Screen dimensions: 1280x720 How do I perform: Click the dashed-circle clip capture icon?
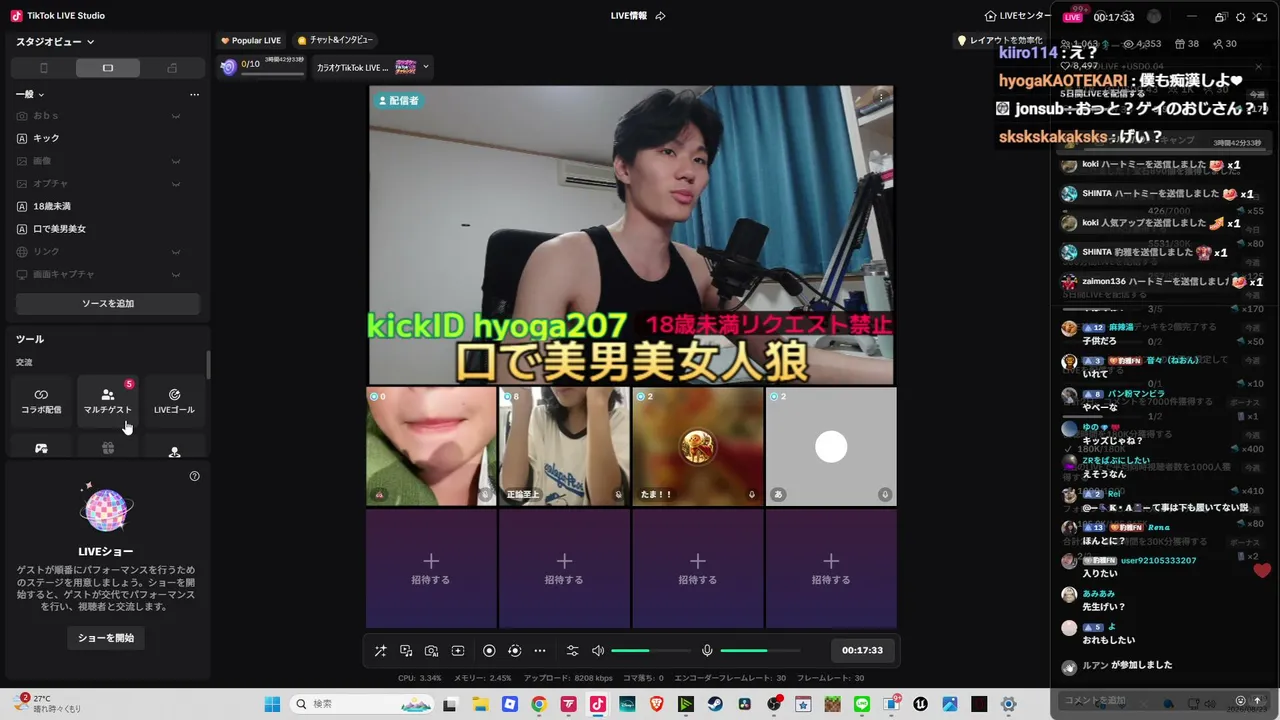pos(515,651)
